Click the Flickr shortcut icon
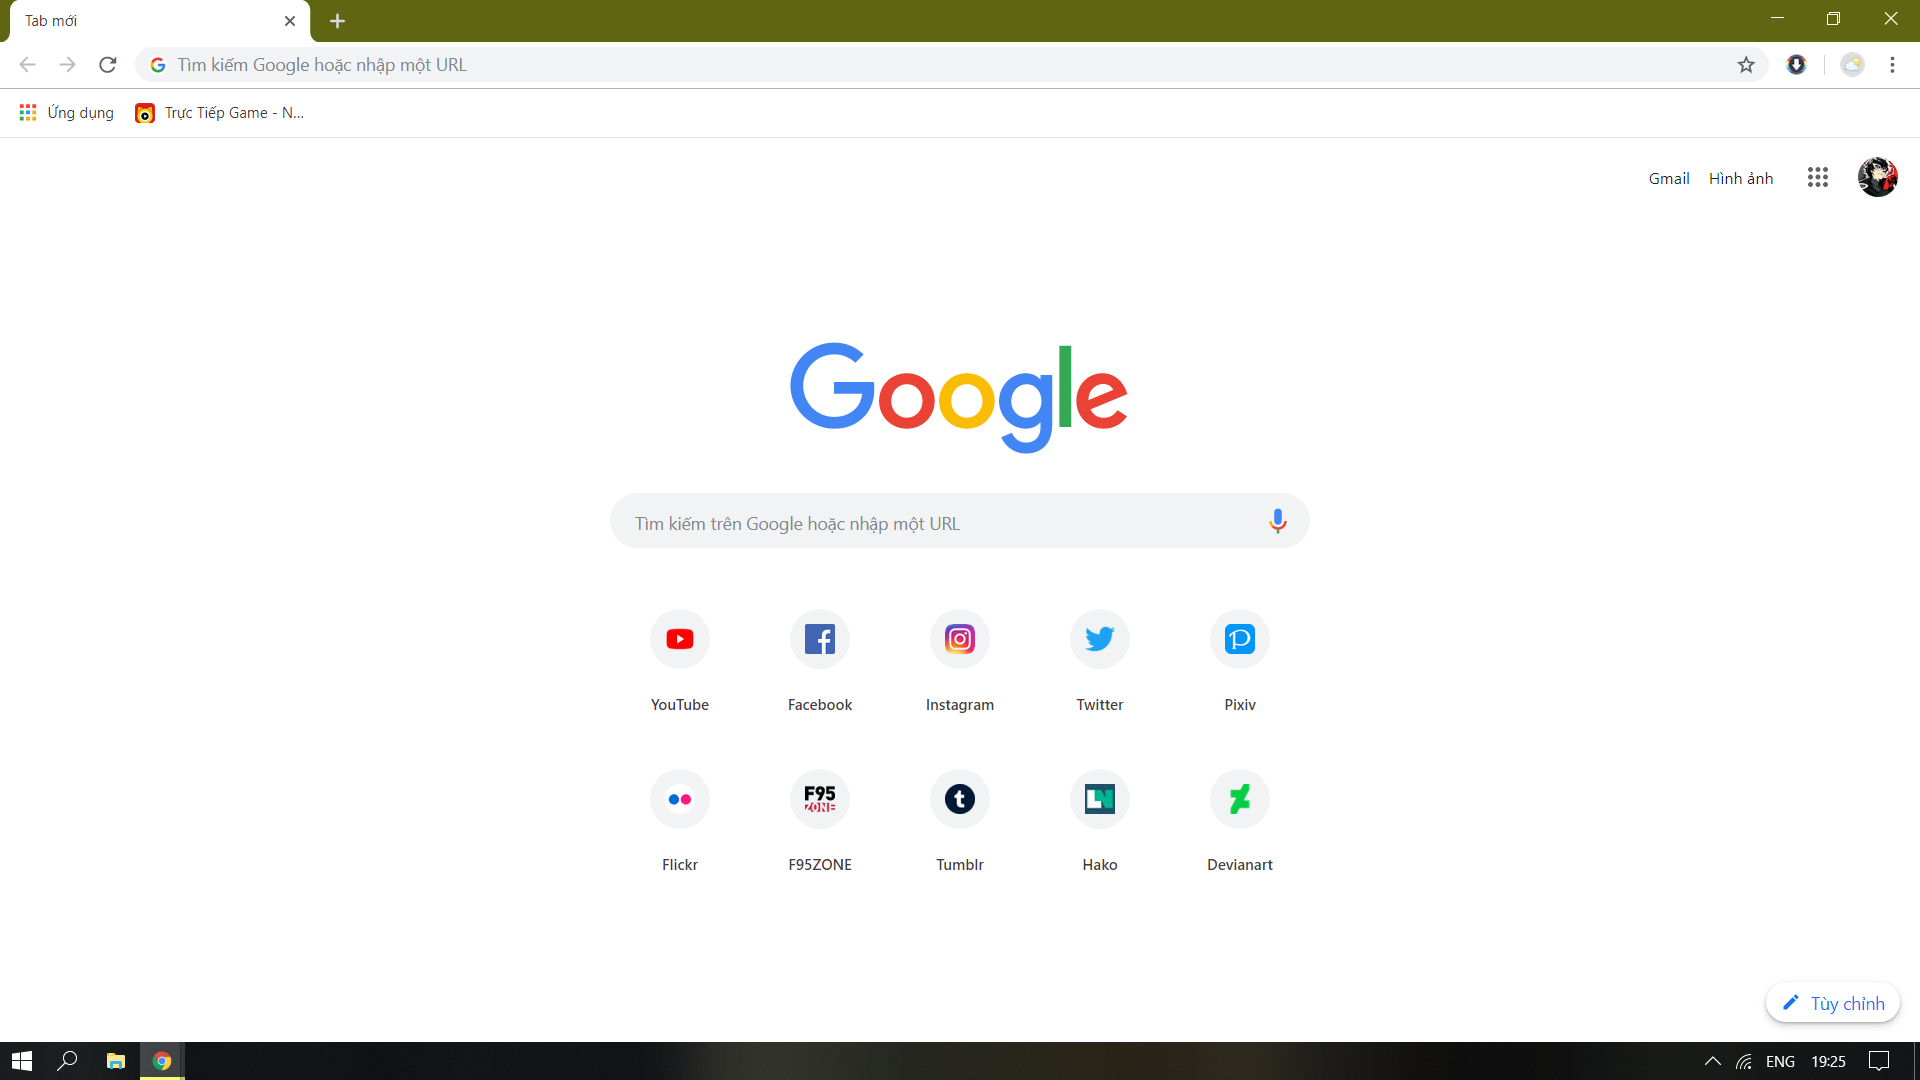Image resolution: width=1920 pixels, height=1080 pixels. [679, 798]
